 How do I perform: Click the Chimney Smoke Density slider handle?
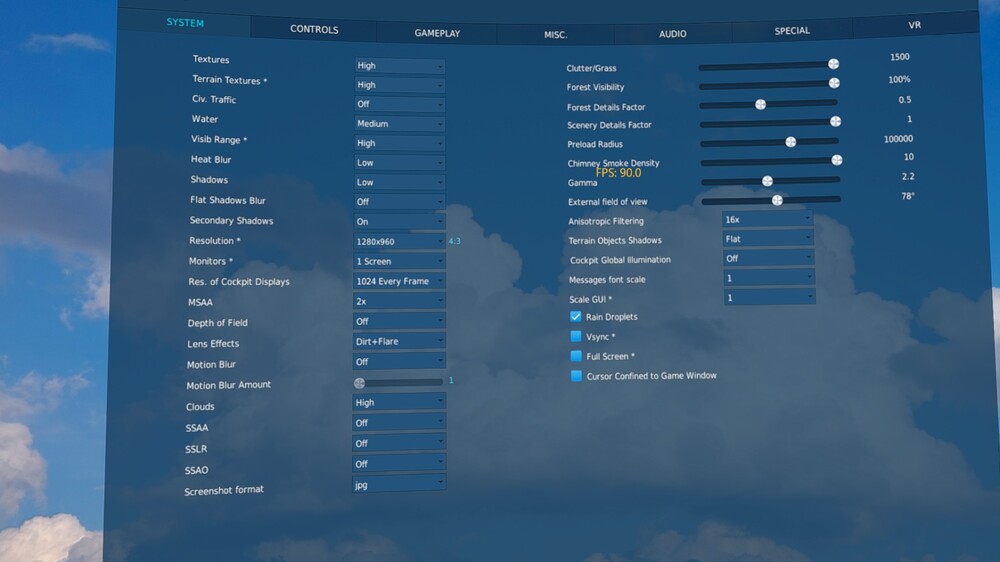pyautogui.click(x=837, y=160)
